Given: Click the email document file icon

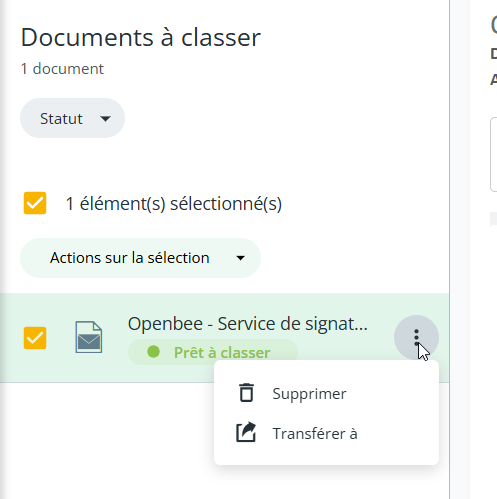Looking at the screenshot, I should tap(88, 337).
